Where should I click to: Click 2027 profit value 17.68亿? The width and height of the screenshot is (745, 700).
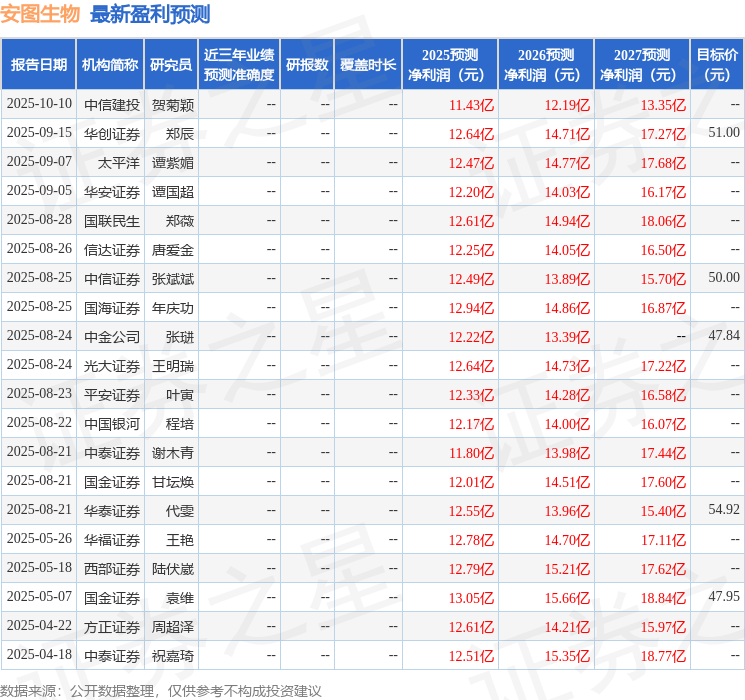663,163
